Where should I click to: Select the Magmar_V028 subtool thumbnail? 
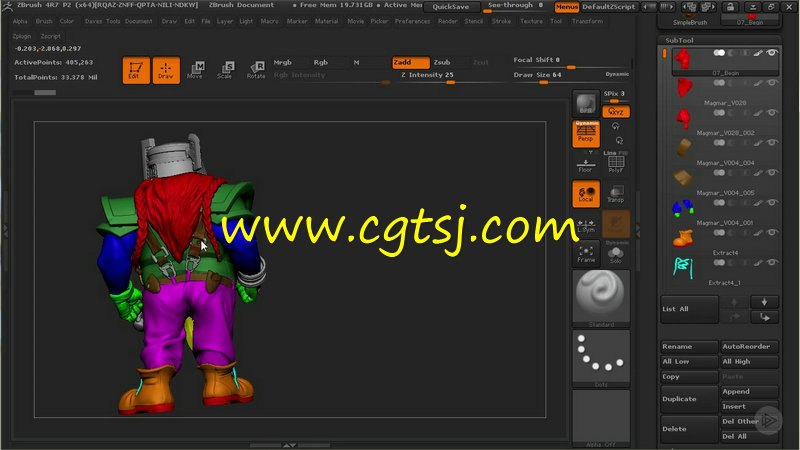684,88
